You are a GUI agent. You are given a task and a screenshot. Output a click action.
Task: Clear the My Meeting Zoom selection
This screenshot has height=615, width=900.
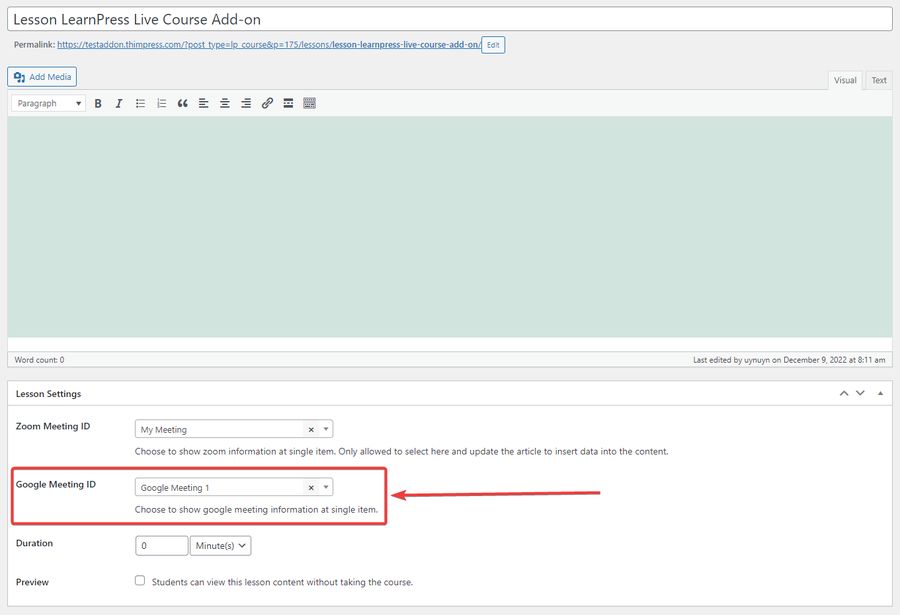pyautogui.click(x=311, y=430)
